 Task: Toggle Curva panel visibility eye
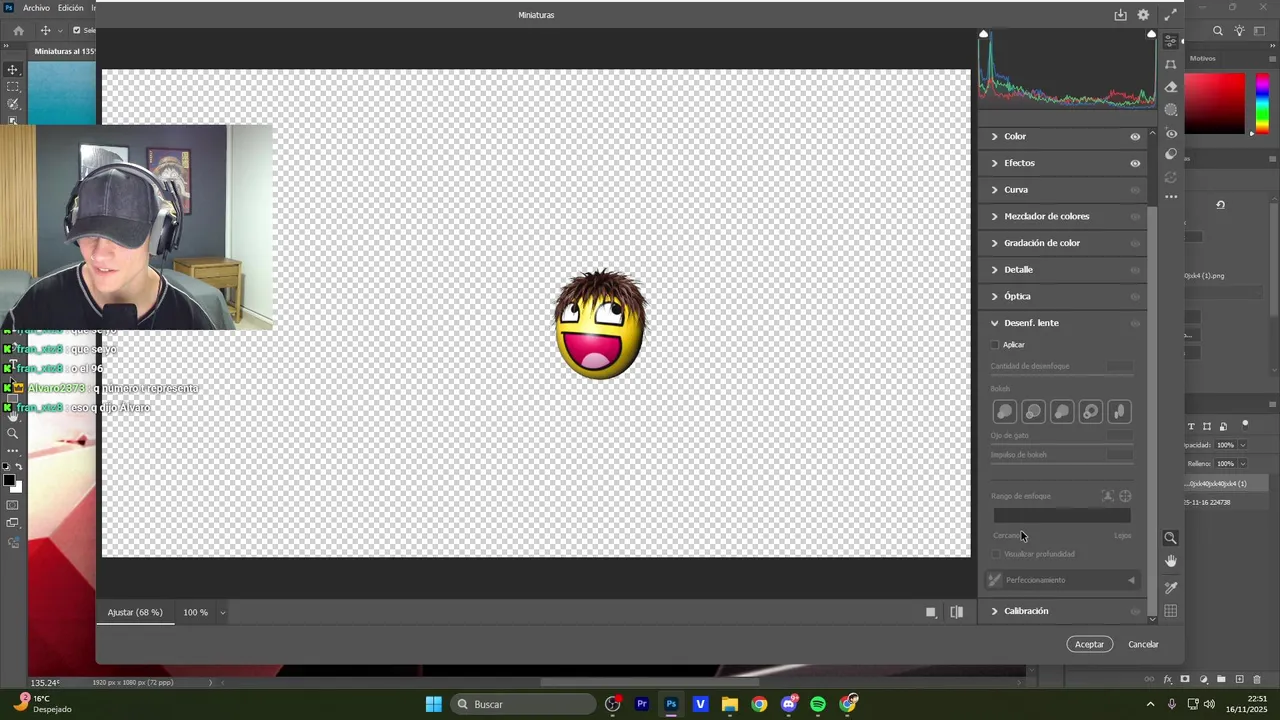coord(1135,190)
